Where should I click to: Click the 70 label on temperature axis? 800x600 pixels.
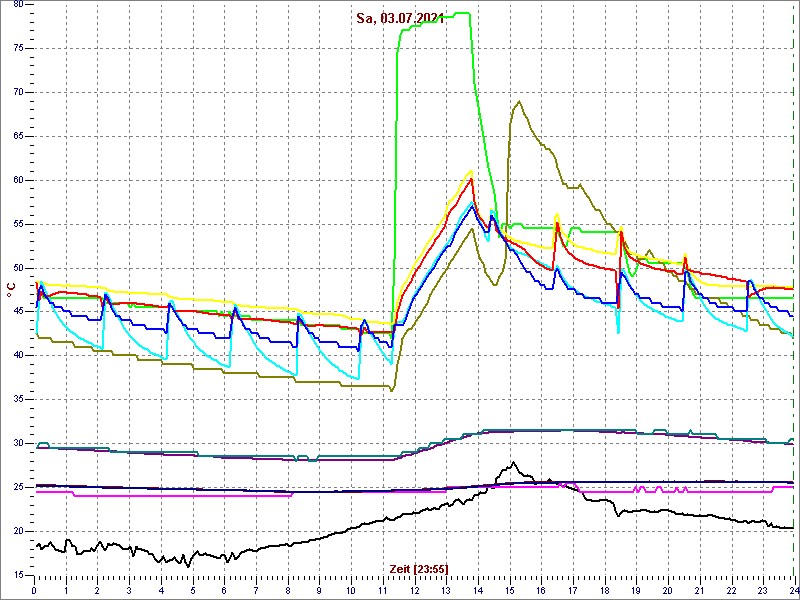pyautogui.click(x=16, y=92)
